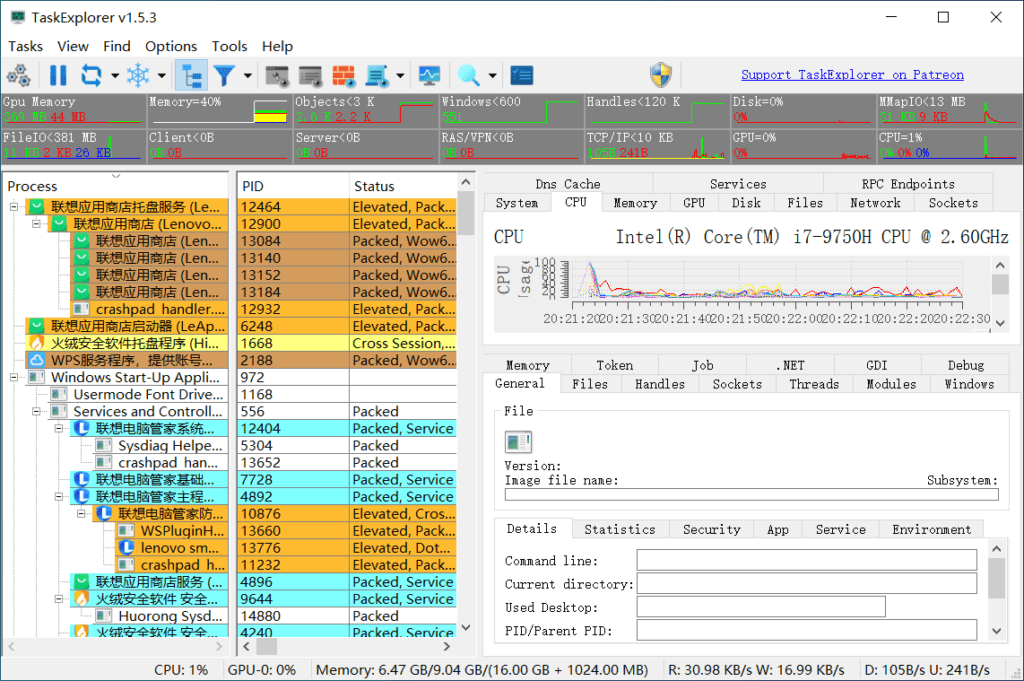Click the 火绒安全软件托盘程序 flame icon
Image resolution: width=1024 pixels, height=681 pixels.
pos(37,343)
